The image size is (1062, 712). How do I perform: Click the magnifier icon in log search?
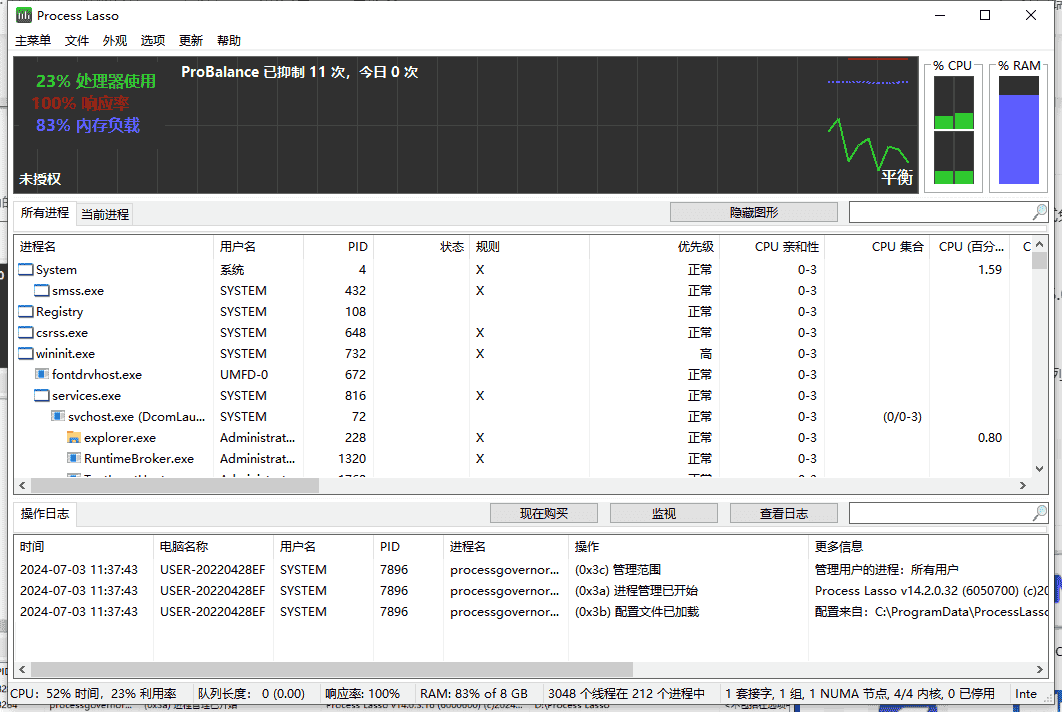[1039, 513]
